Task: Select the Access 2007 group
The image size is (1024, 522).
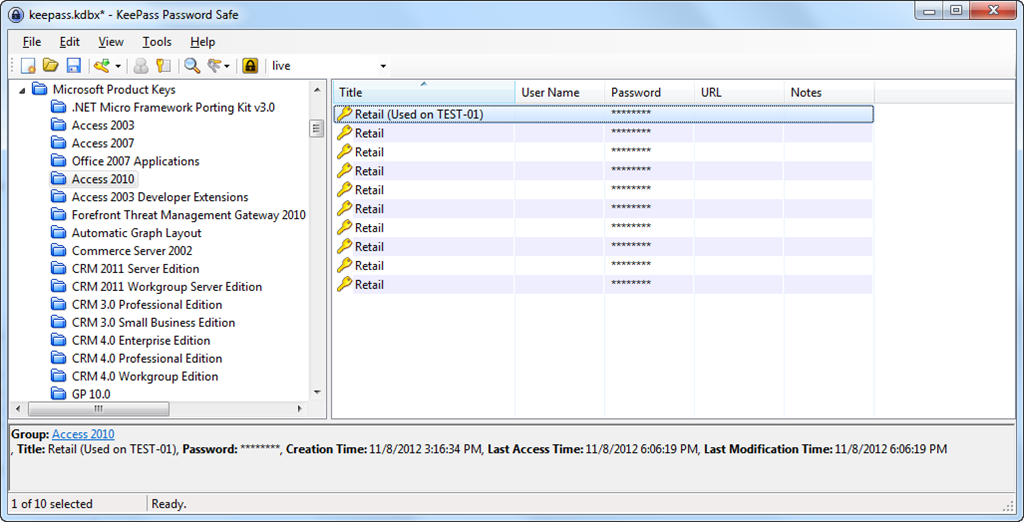Action: point(103,143)
